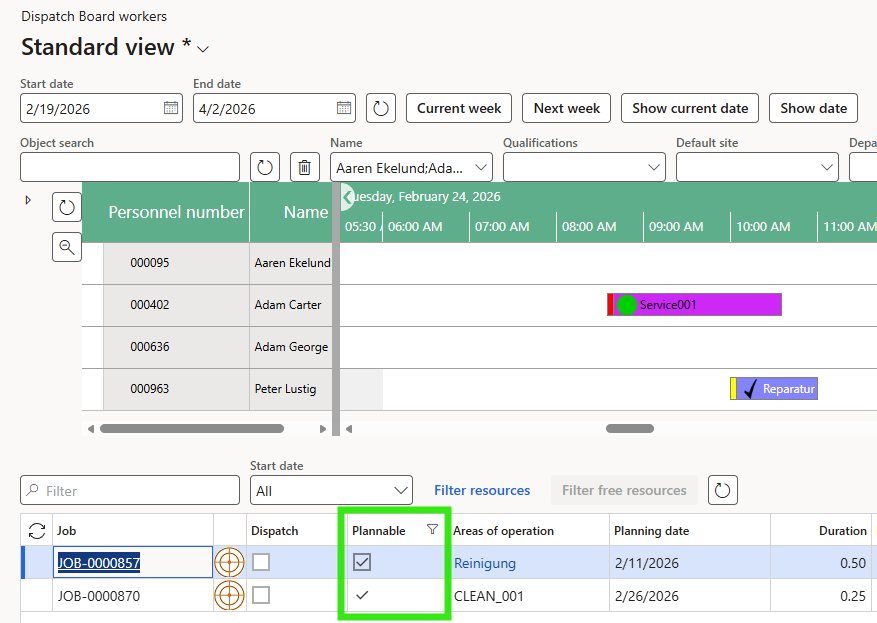This screenshot has height=623, width=877.
Task: Refresh the job list grid
Action: (x=37, y=531)
